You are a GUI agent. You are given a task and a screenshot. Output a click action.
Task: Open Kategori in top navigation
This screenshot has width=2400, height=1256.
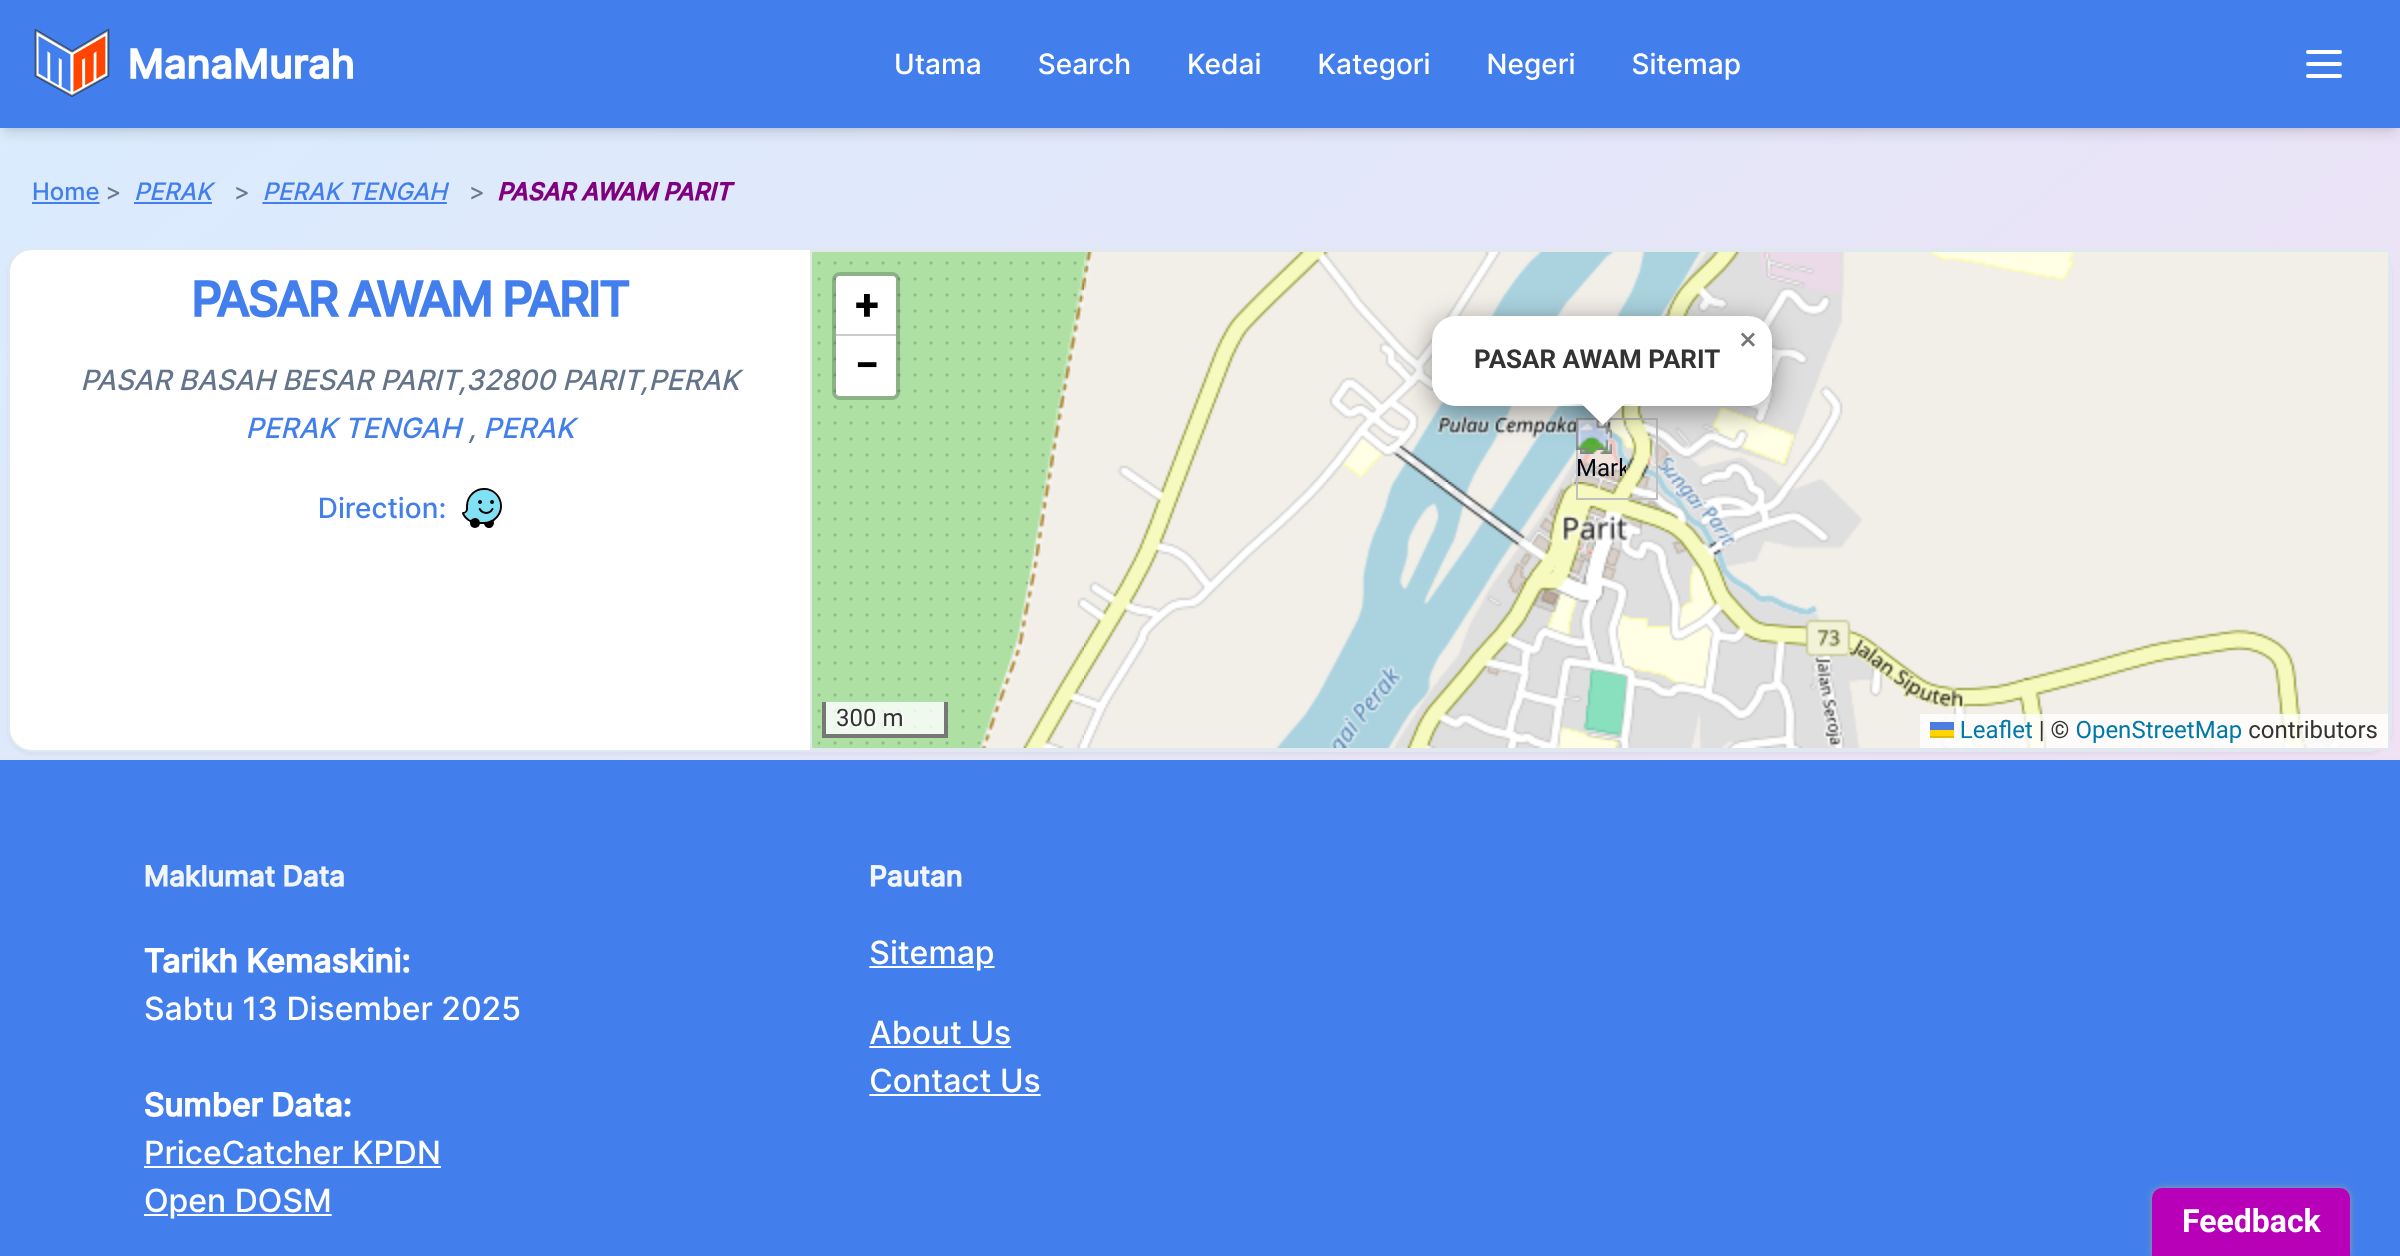pyautogui.click(x=1373, y=64)
